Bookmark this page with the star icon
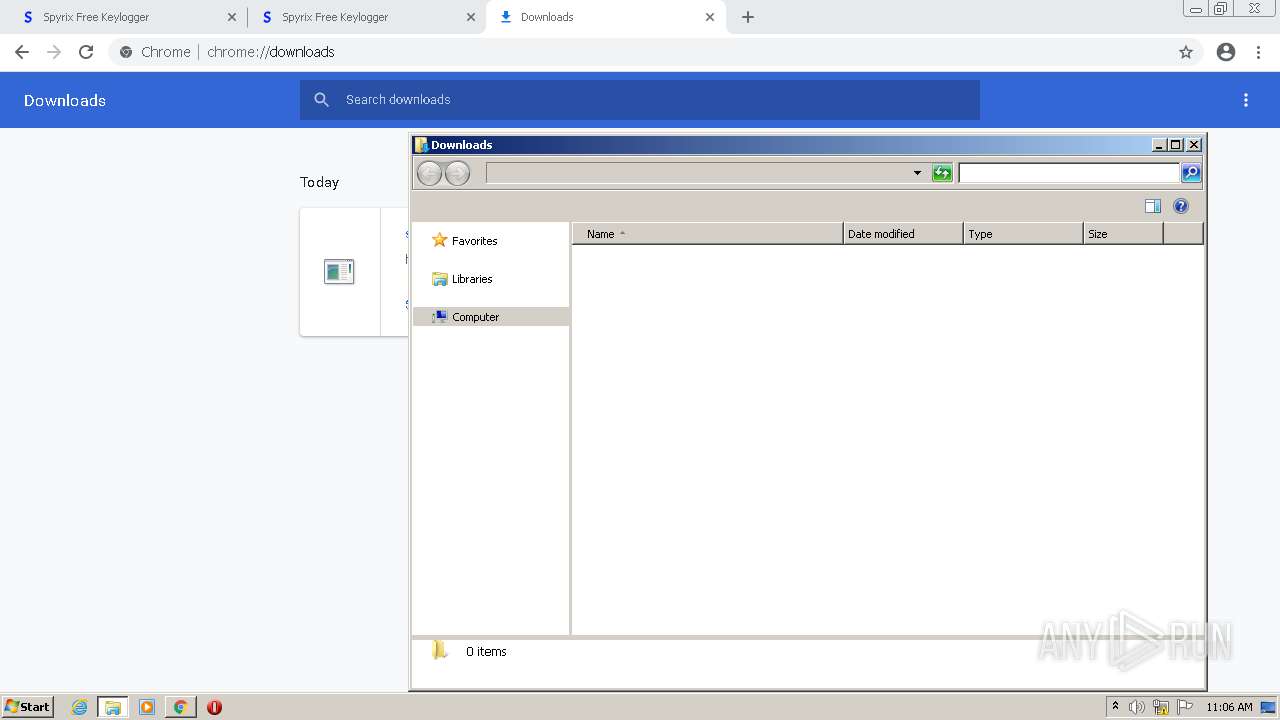This screenshot has width=1280, height=720. (1186, 52)
